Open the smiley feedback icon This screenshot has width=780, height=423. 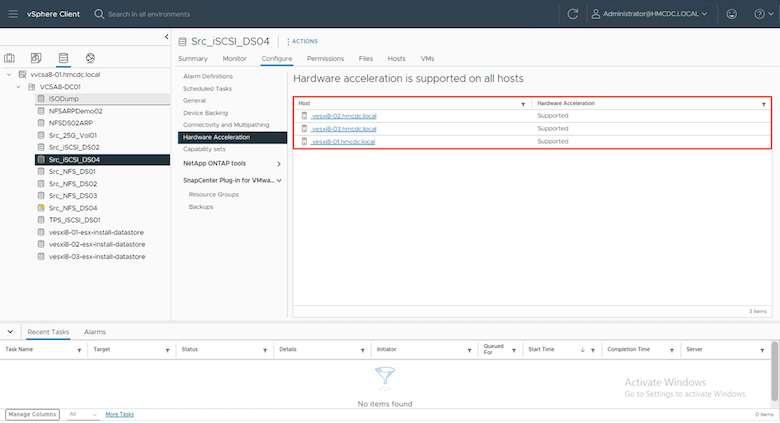(x=731, y=14)
